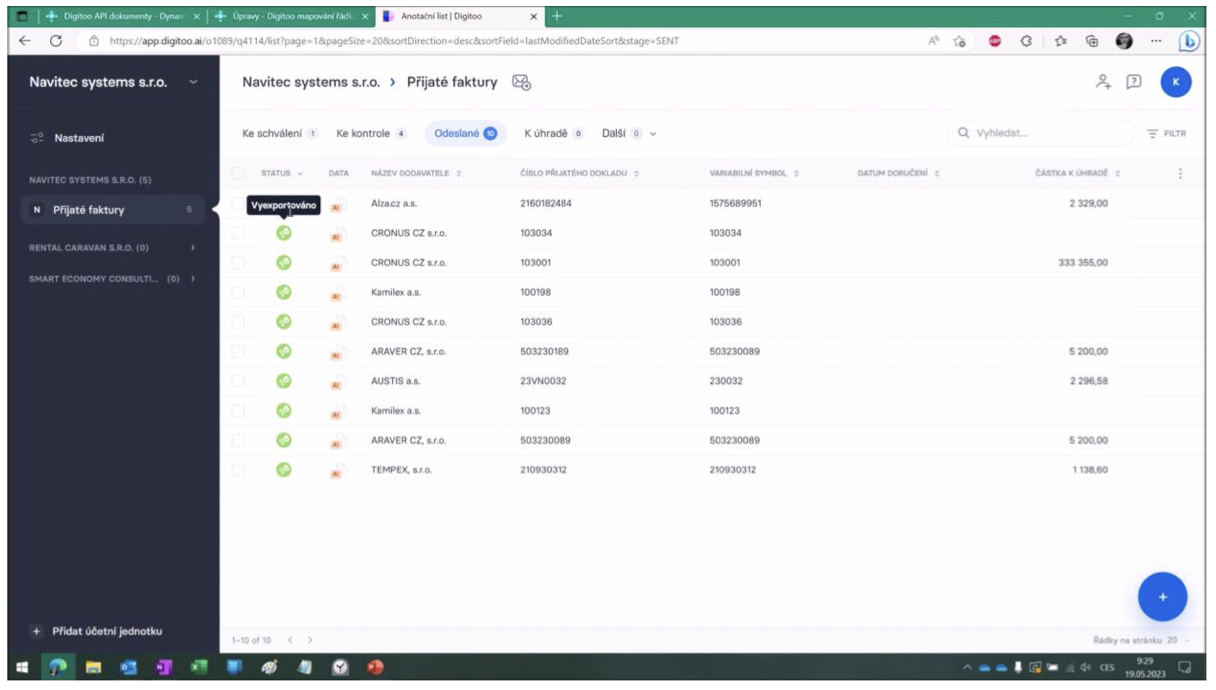Click AI data icon for Alza.cz row

(x=337, y=205)
